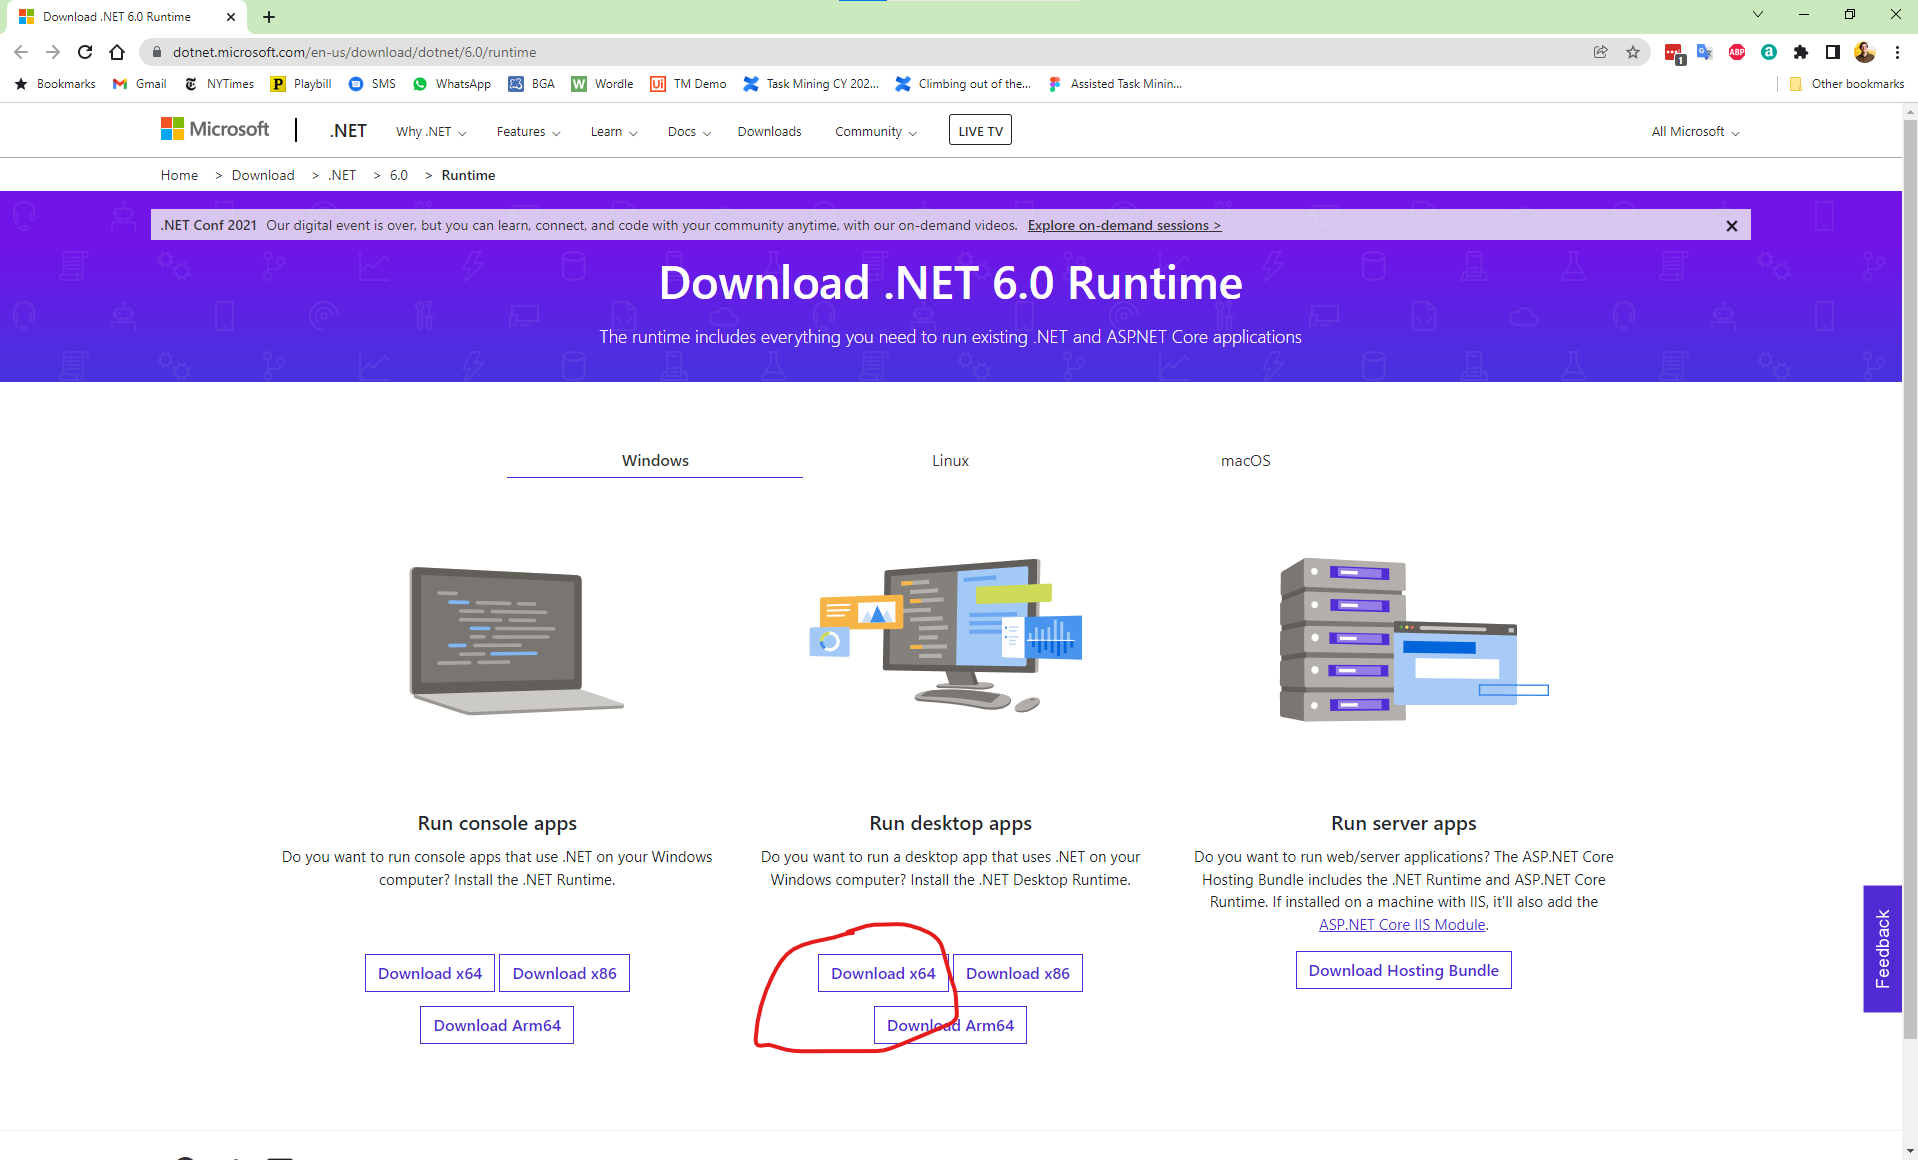
Task: Click the Chrome profile avatar
Action: [1864, 52]
